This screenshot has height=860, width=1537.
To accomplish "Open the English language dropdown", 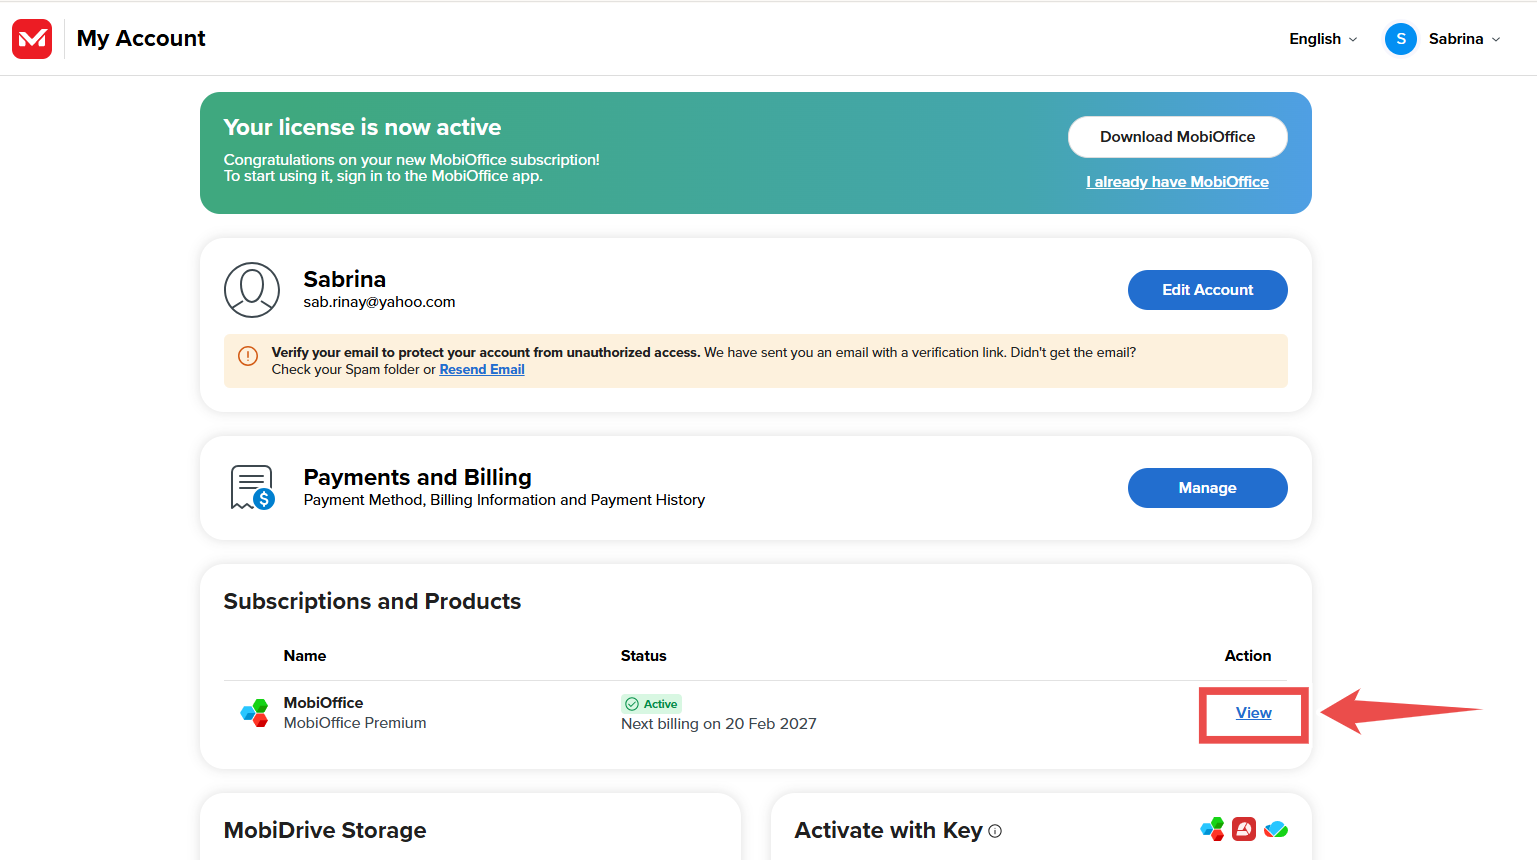I will pyautogui.click(x=1323, y=39).
